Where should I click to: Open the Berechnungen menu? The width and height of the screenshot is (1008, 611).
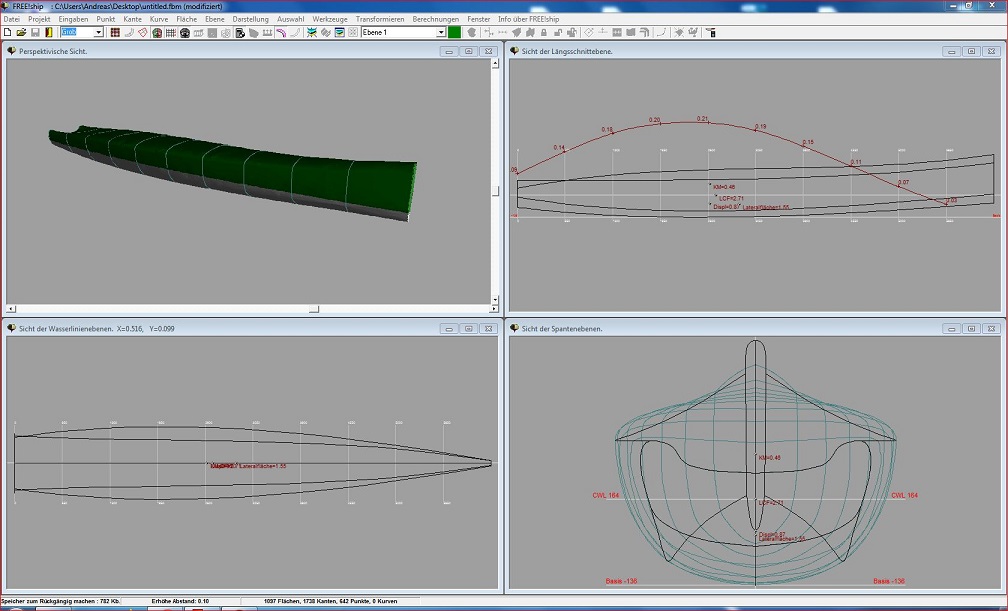click(x=436, y=19)
